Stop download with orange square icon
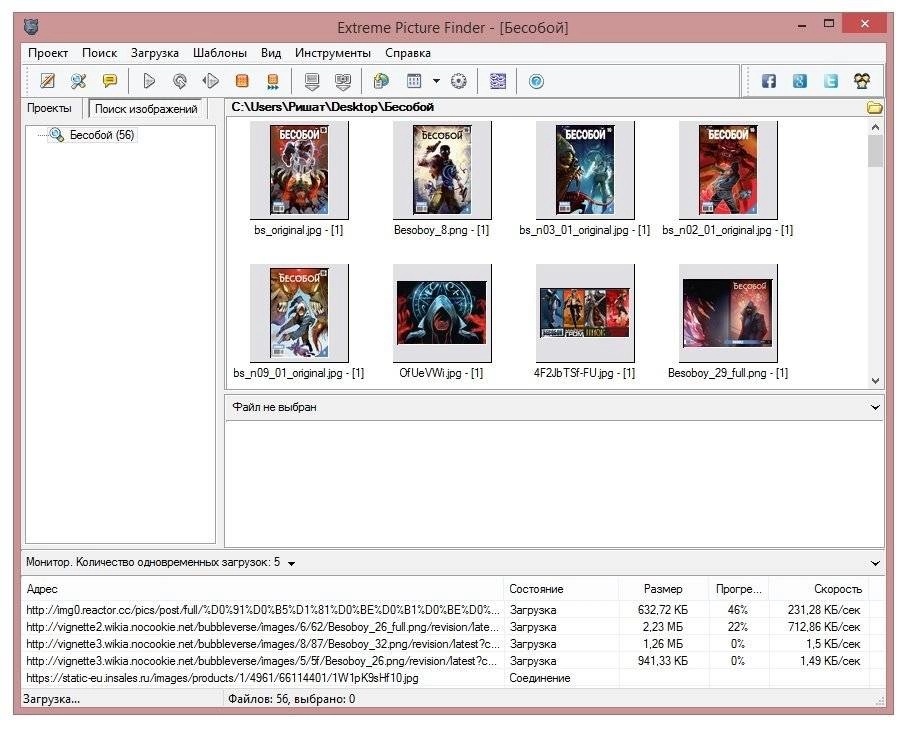The height and width of the screenshot is (734, 911). (242, 81)
